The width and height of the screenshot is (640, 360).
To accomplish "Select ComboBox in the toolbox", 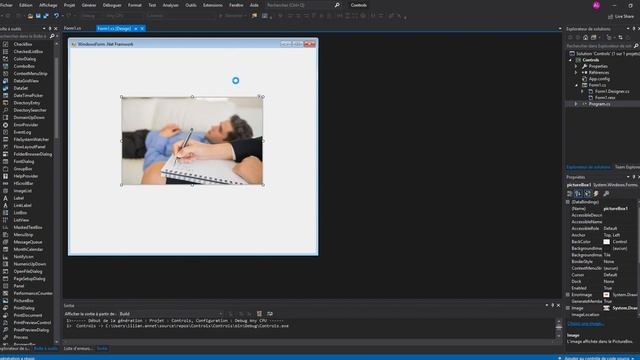I will click(x=24, y=66).
